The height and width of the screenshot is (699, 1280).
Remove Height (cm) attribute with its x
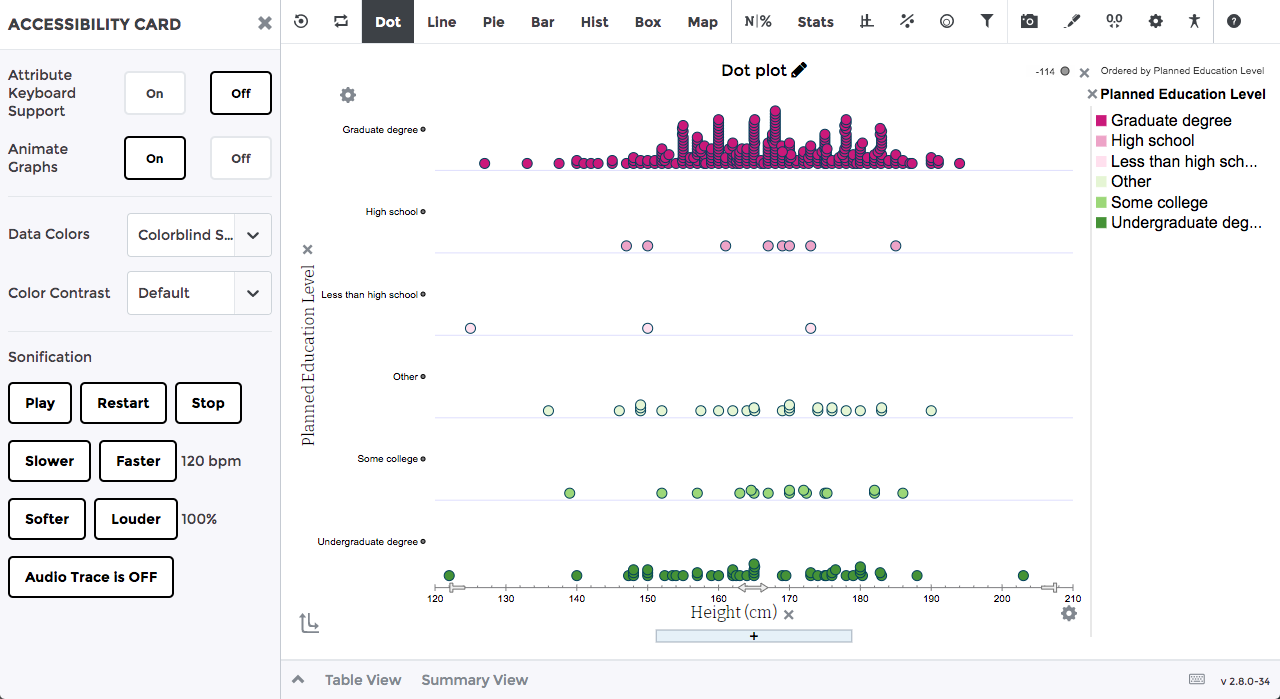pos(789,614)
